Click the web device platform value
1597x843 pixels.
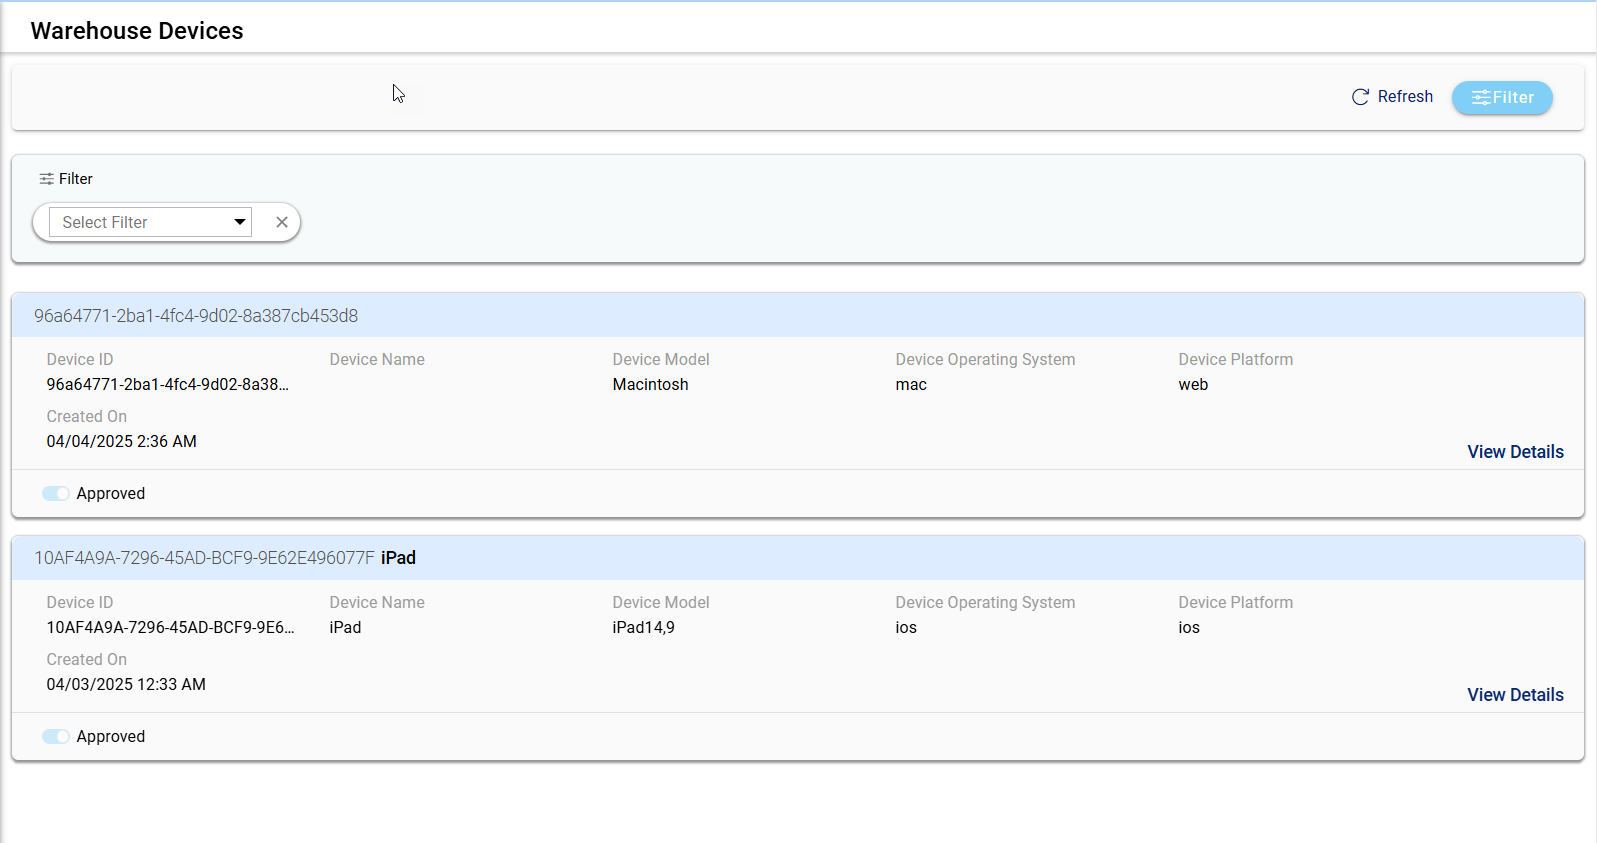tap(1192, 385)
